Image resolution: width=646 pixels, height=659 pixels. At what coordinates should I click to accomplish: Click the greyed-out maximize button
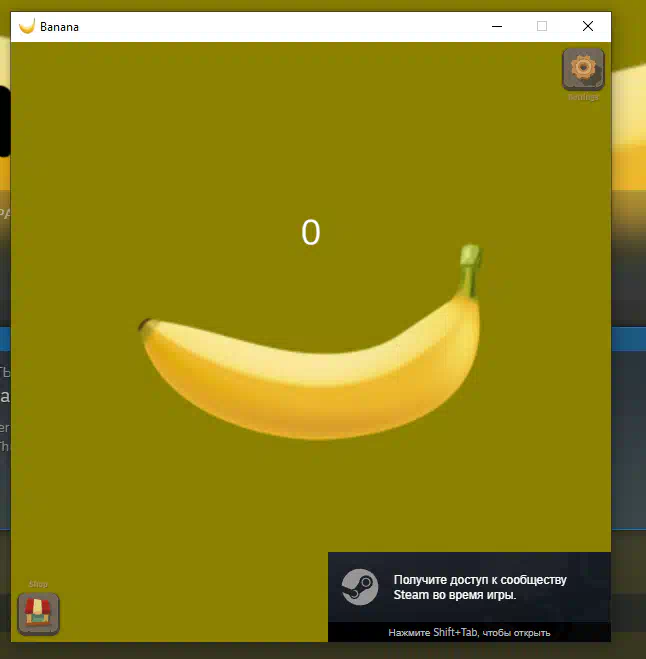(542, 26)
